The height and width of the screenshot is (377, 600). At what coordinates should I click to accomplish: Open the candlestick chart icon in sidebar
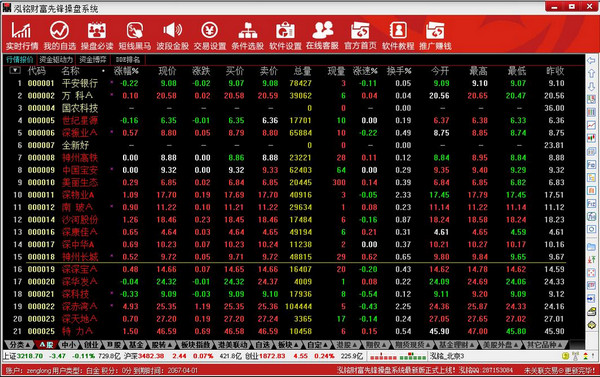tap(591, 138)
